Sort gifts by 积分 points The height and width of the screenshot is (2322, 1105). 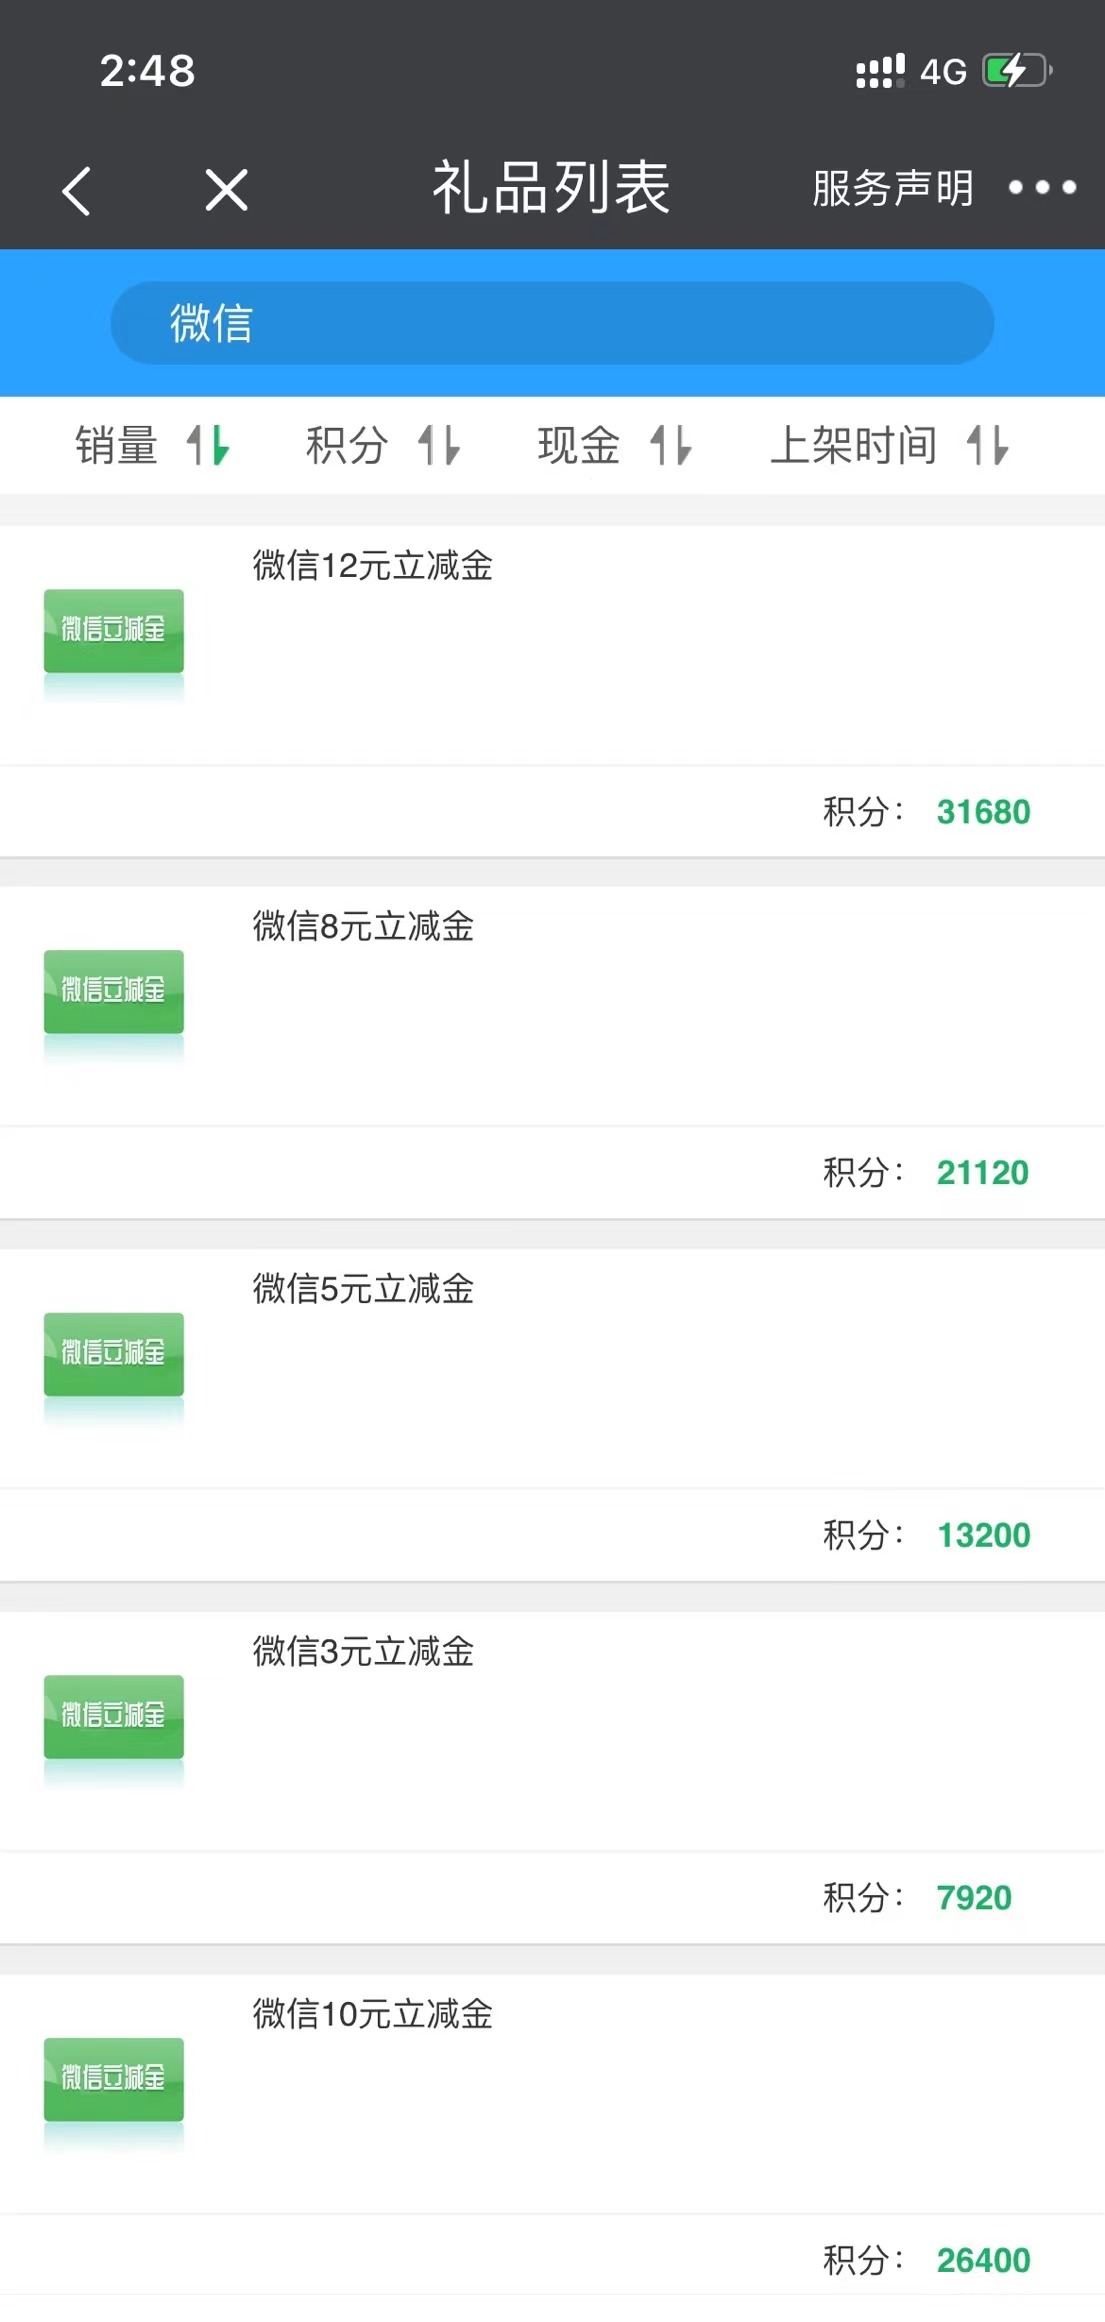click(347, 445)
